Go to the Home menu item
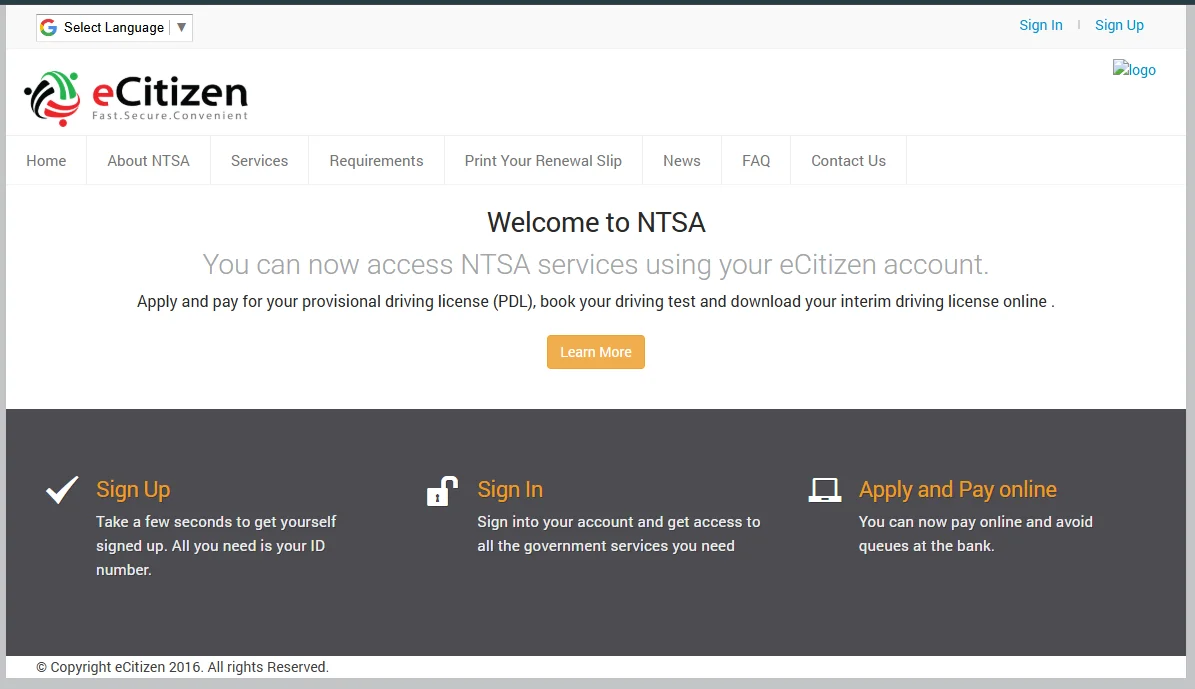Viewport: 1195px width, 689px height. (46, 161)
